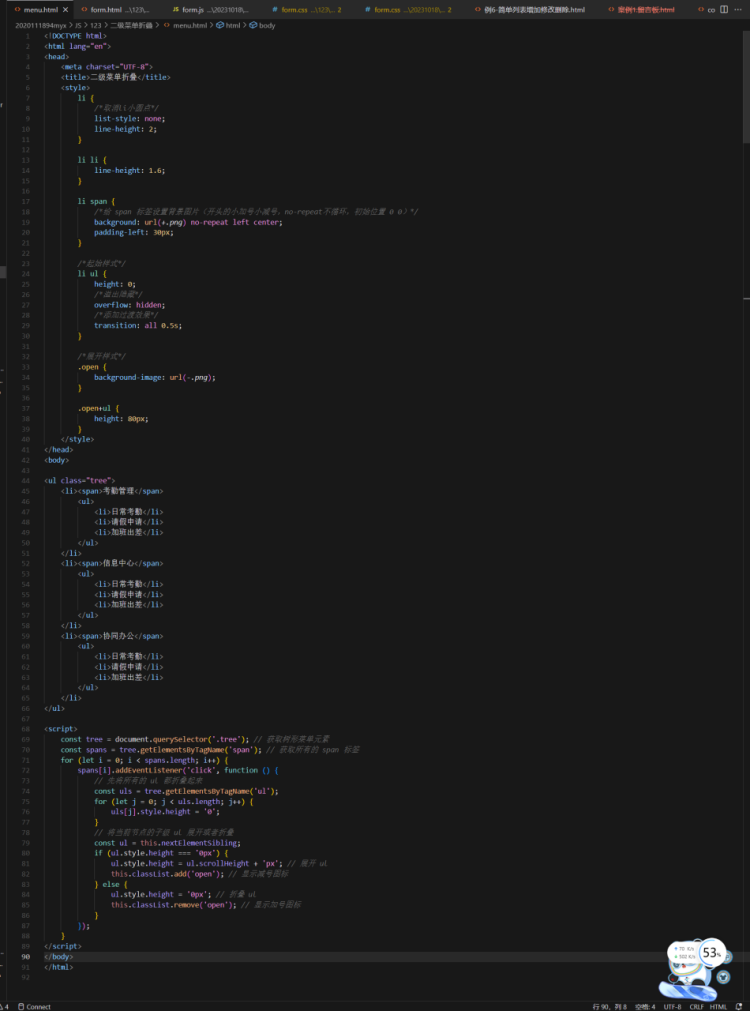The height and width of the screenshot is (1011, 750).
Task: Change language mode HTML
Action: tap(718, 1006)
